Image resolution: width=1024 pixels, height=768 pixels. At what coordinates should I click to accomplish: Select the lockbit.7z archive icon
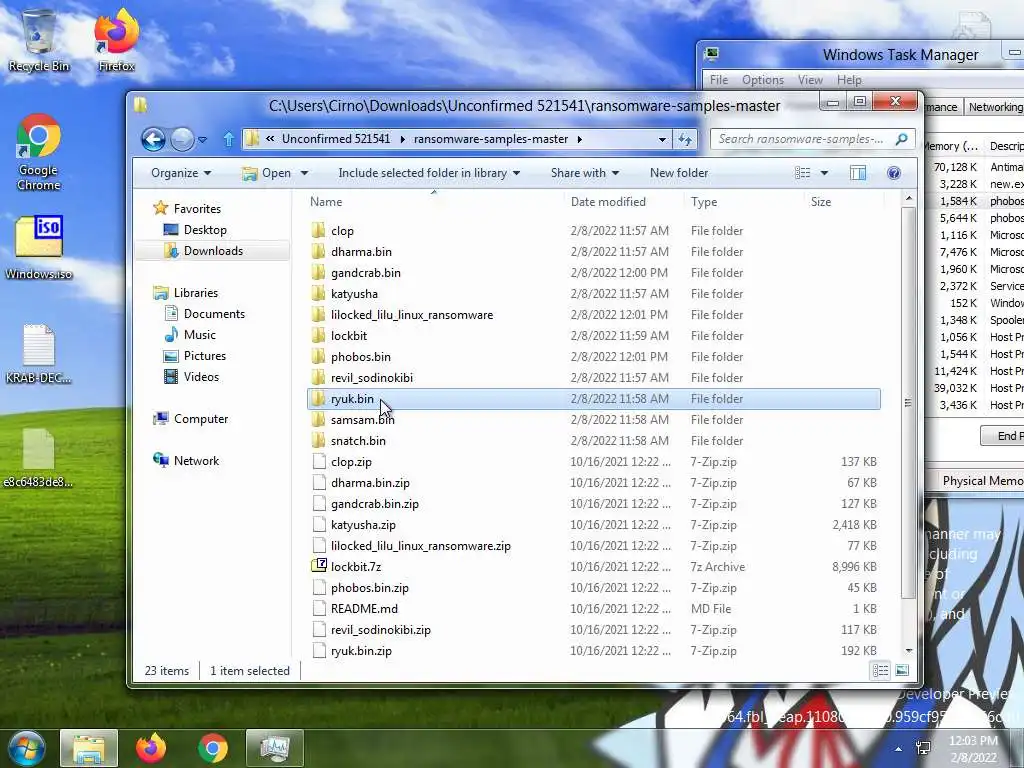pyautogui.click(x=319, y=566)
